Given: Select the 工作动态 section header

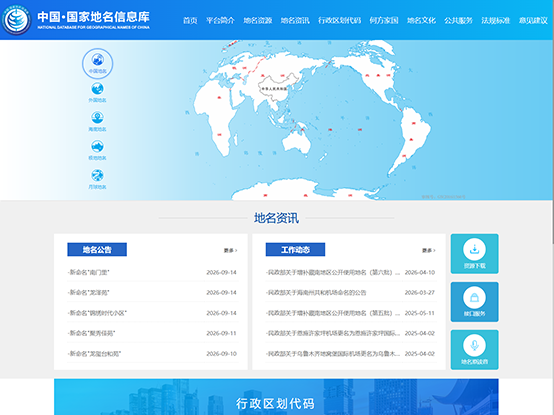Looking at the screenshot, I should tap(295, 250).
